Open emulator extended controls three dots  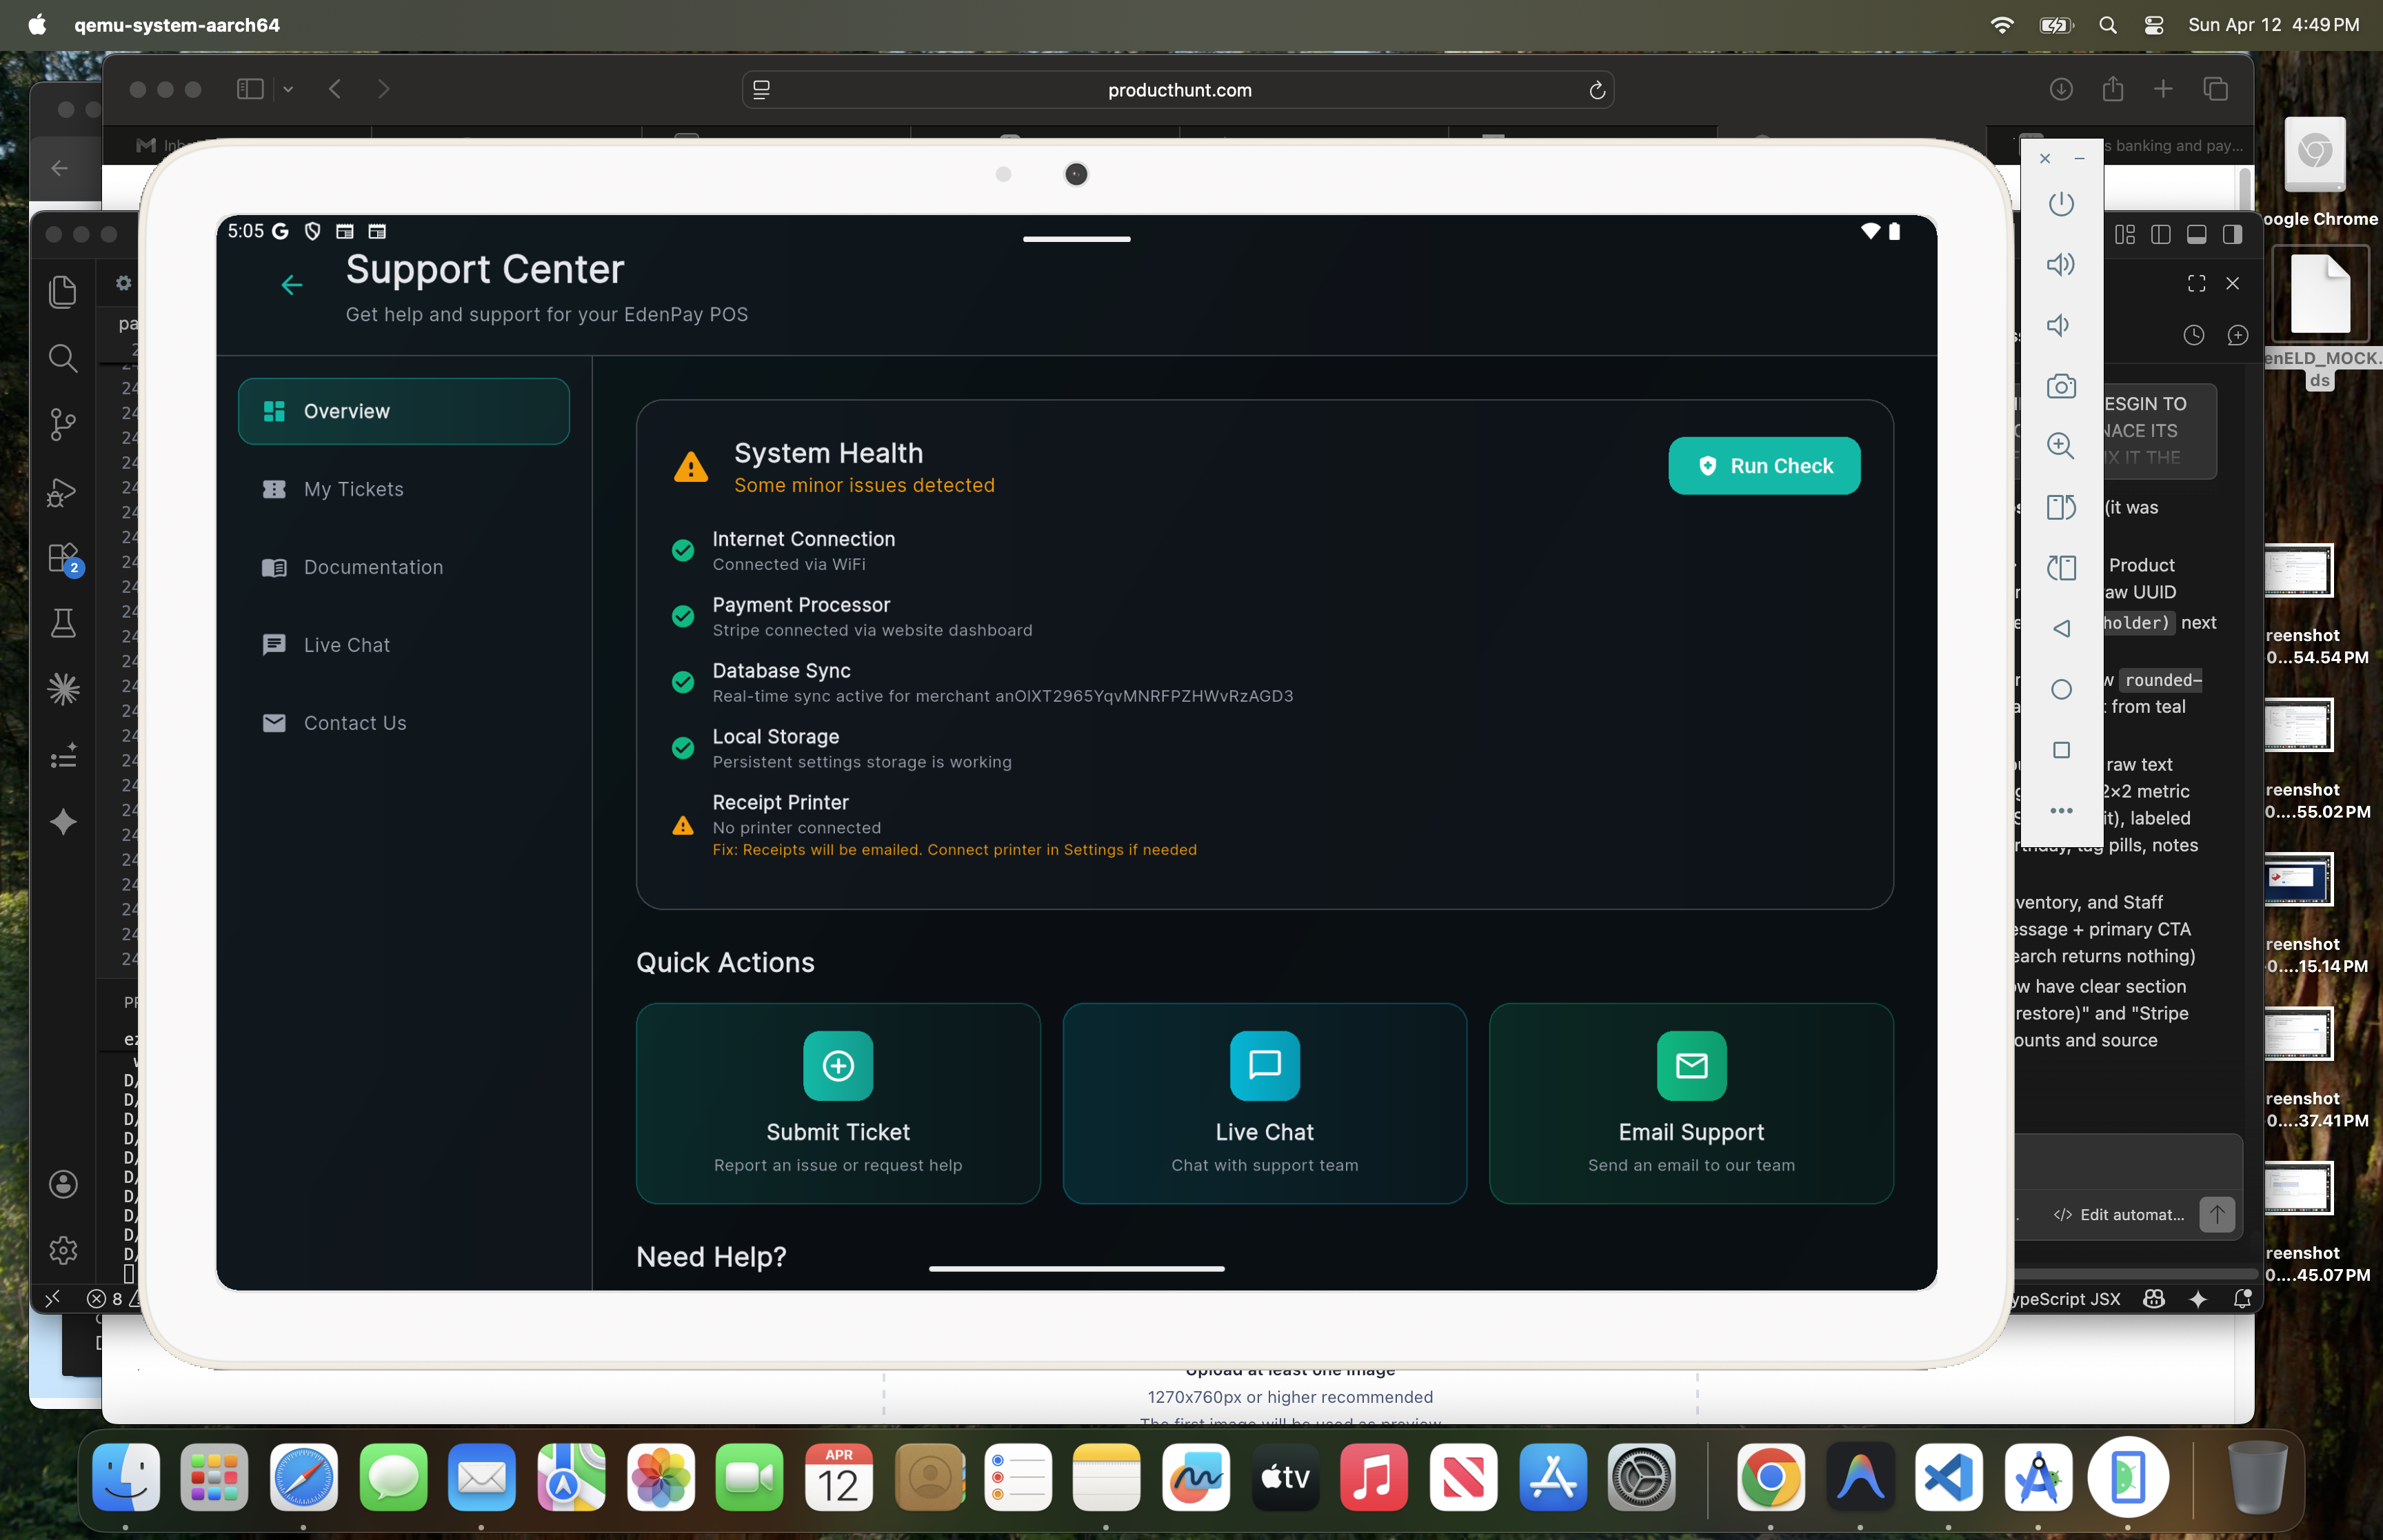coord(2060,811)
